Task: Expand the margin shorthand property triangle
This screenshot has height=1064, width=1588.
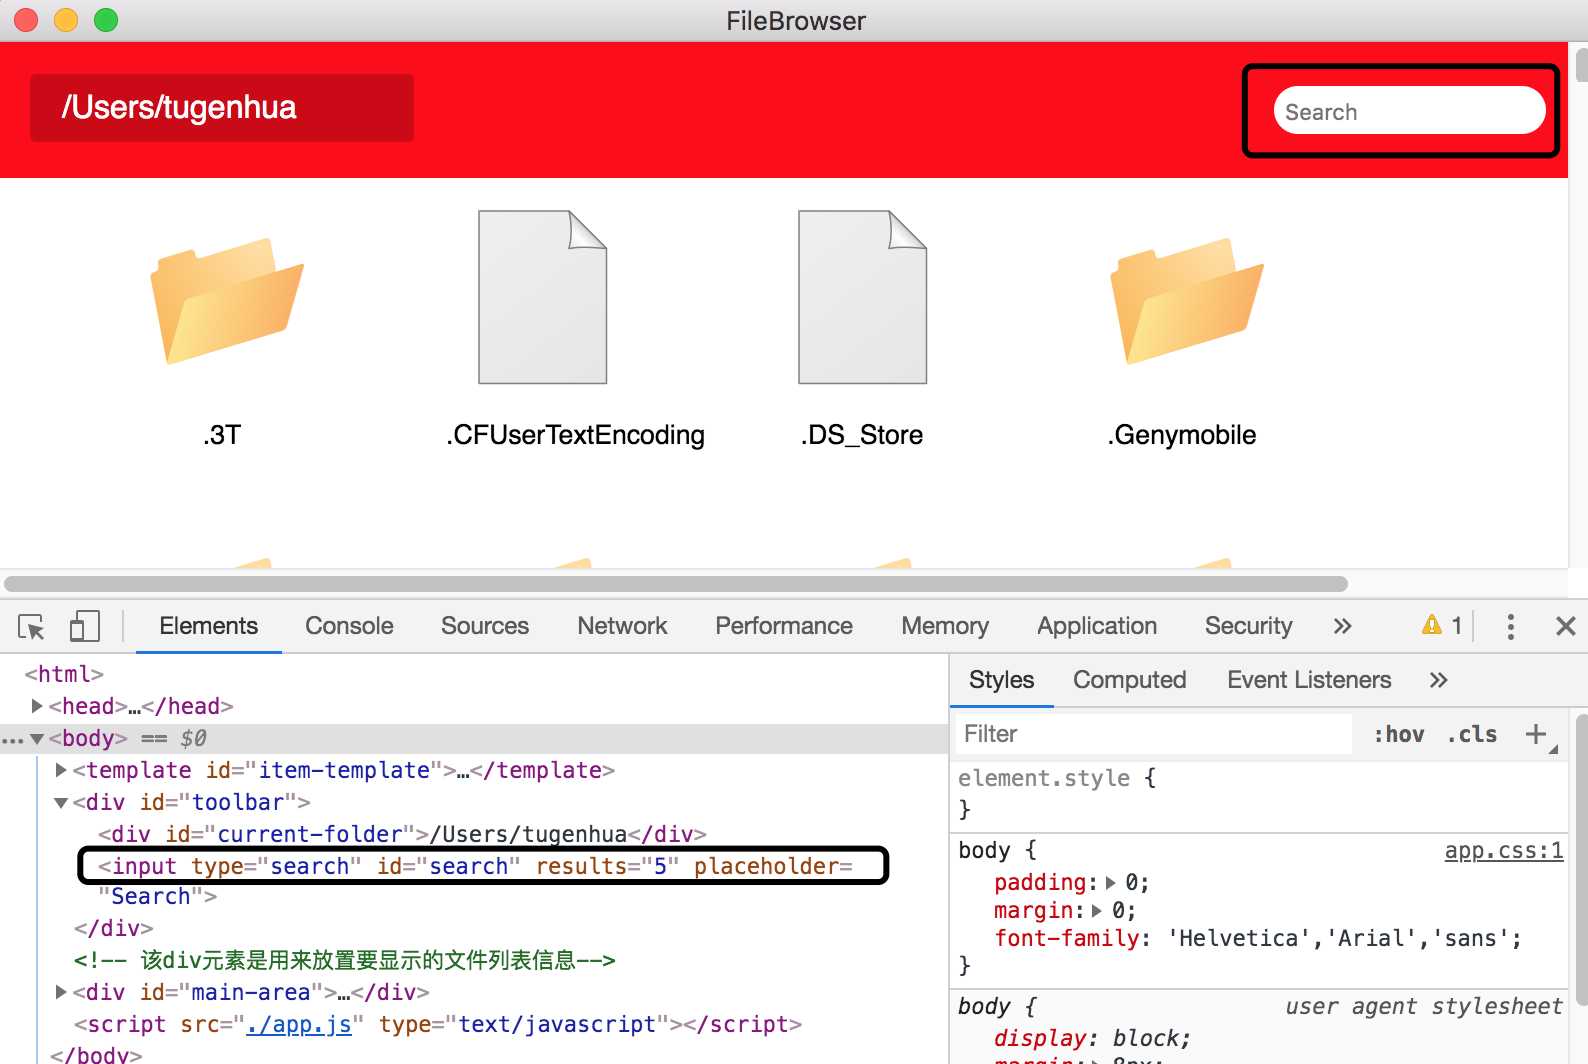Action: coord(1096,910)
